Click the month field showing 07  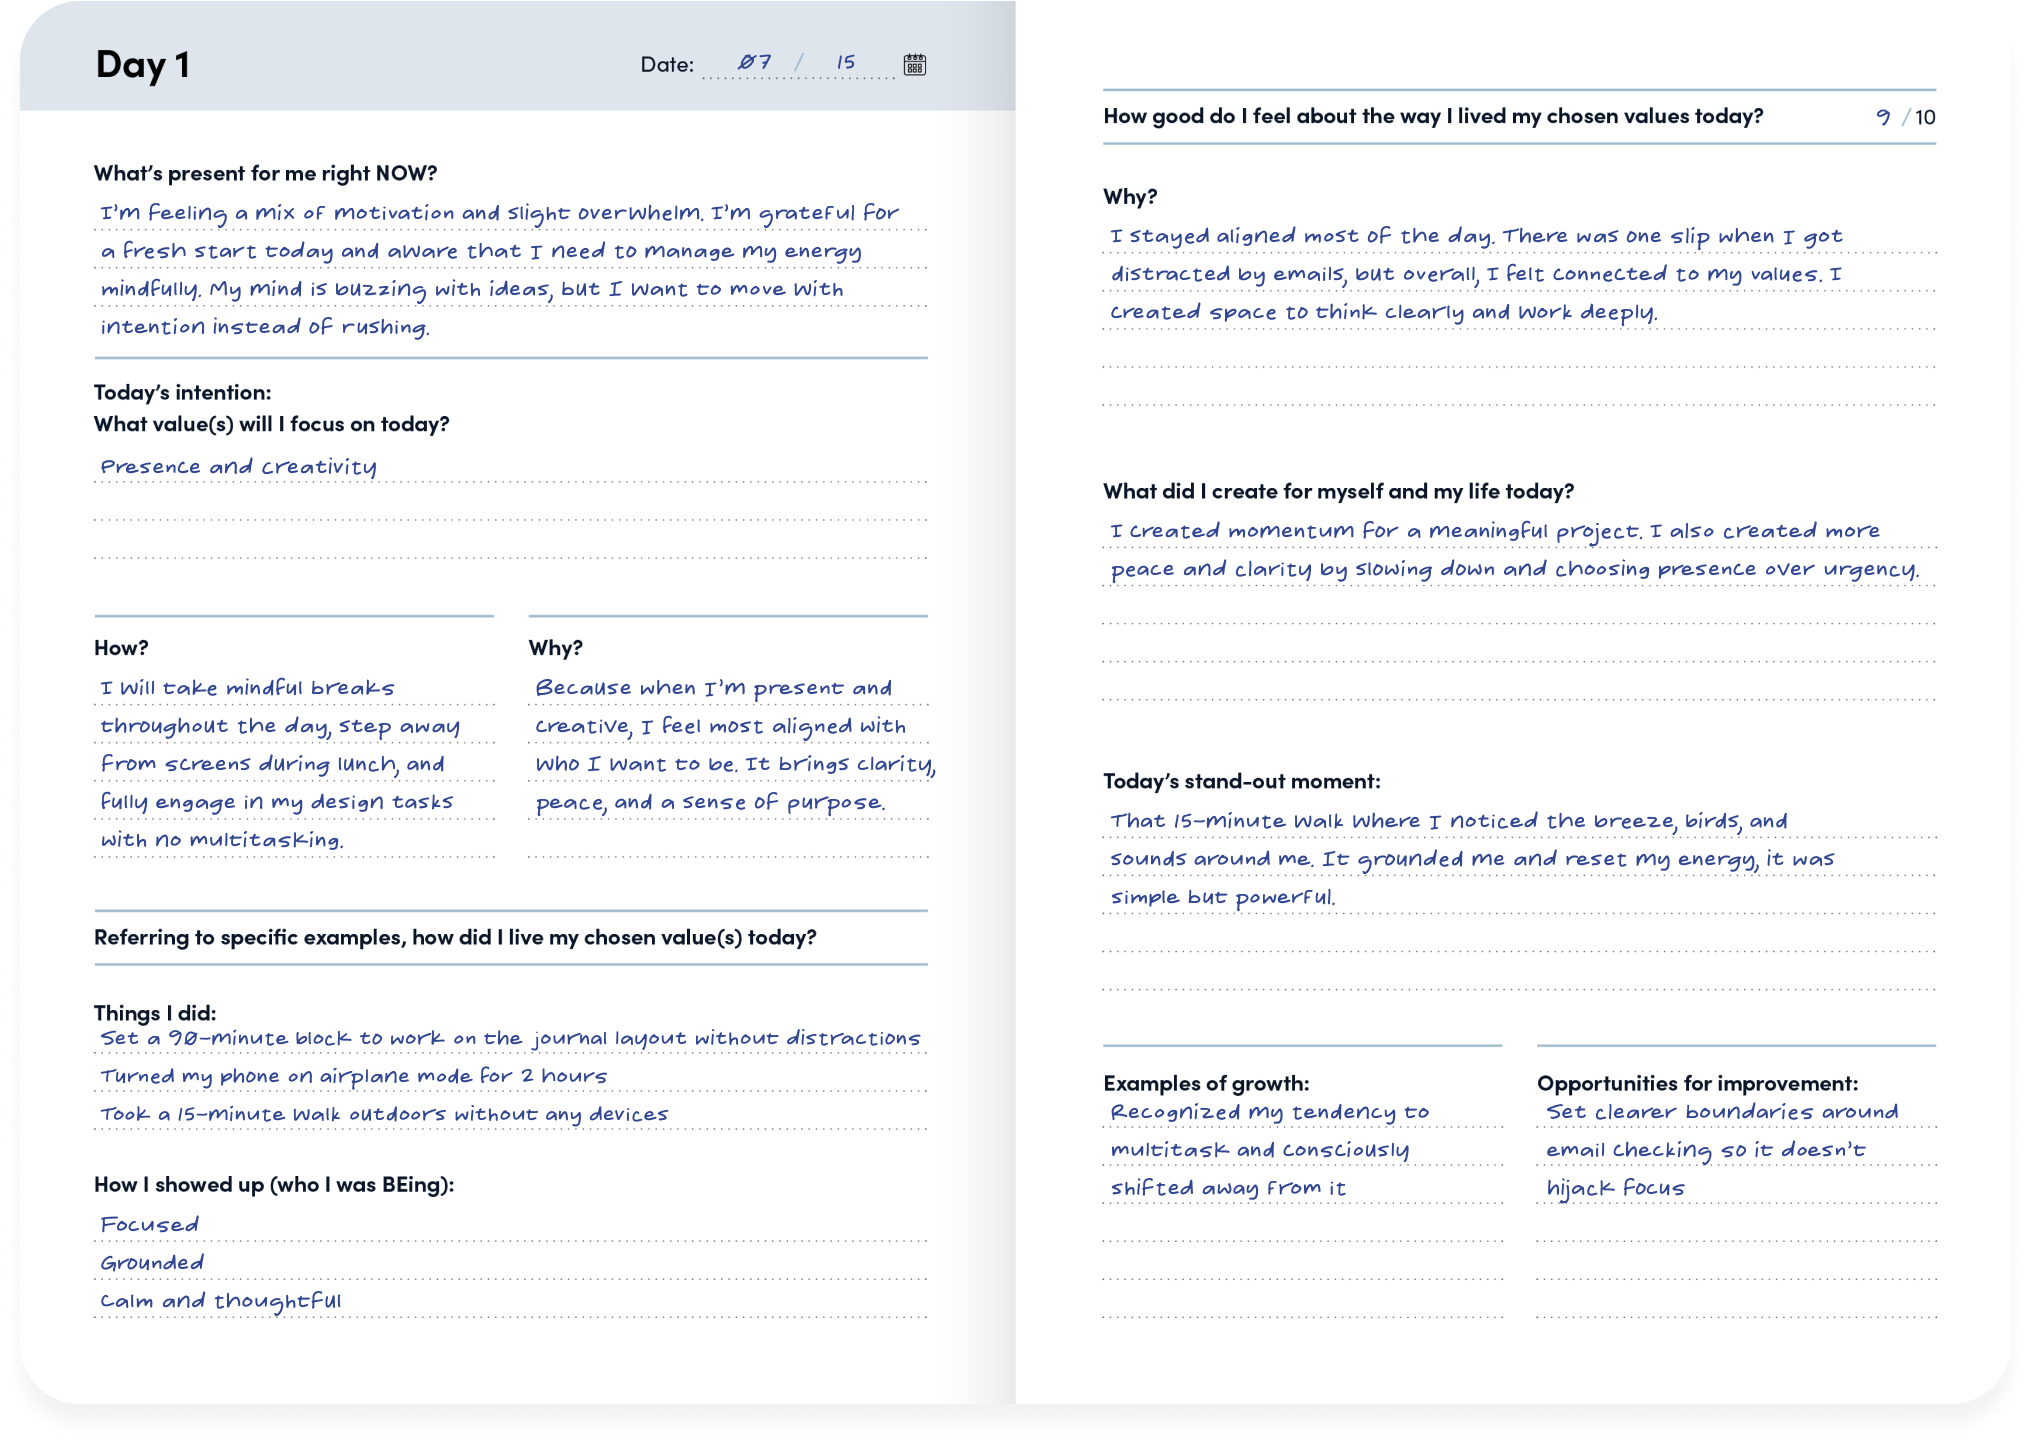click(754, 63)
